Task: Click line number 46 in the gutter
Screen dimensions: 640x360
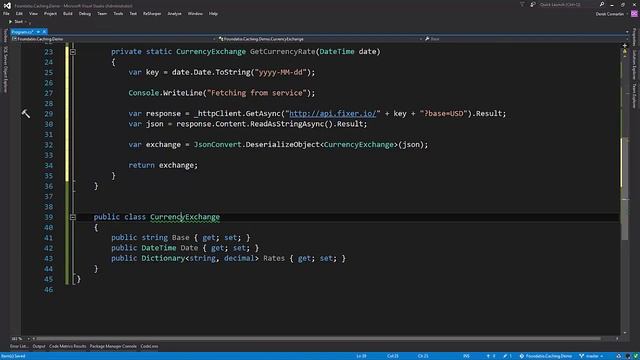Action: 49,289
